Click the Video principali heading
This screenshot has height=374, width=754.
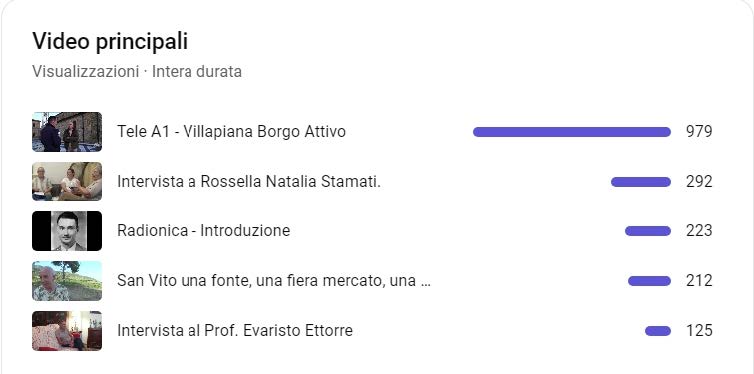tap(110, 41)
